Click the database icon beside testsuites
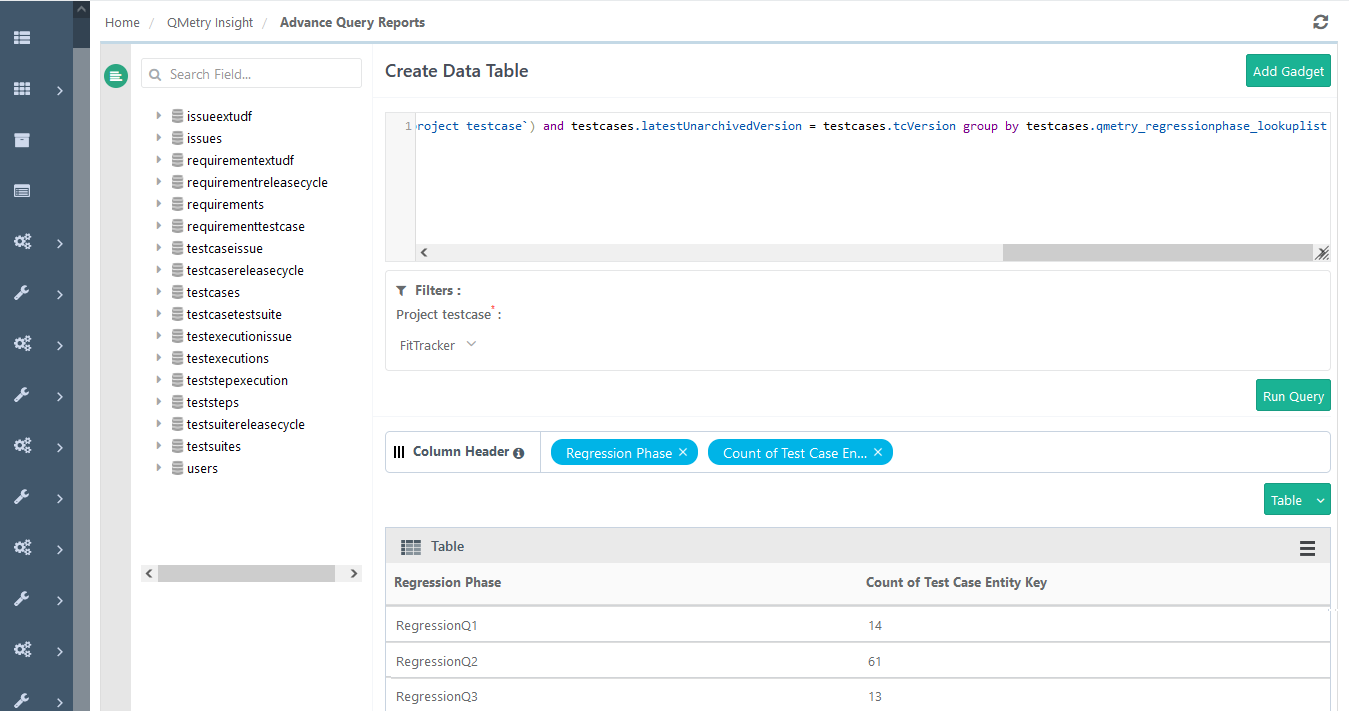The image size is (1349, 711). pos(178,446)
